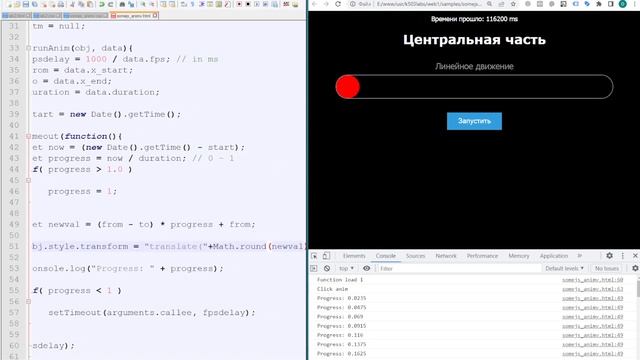Play back the recorded macro icon

[257, 4]
